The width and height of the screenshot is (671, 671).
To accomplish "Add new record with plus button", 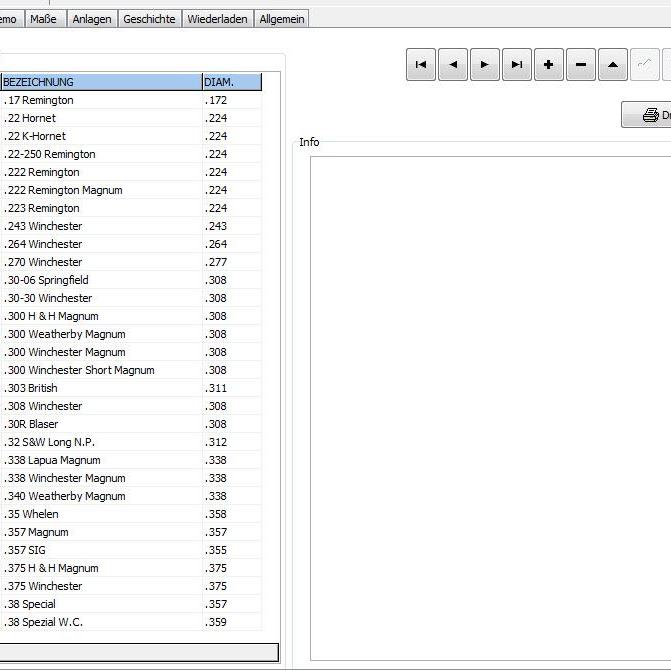I will coord(549,65).
